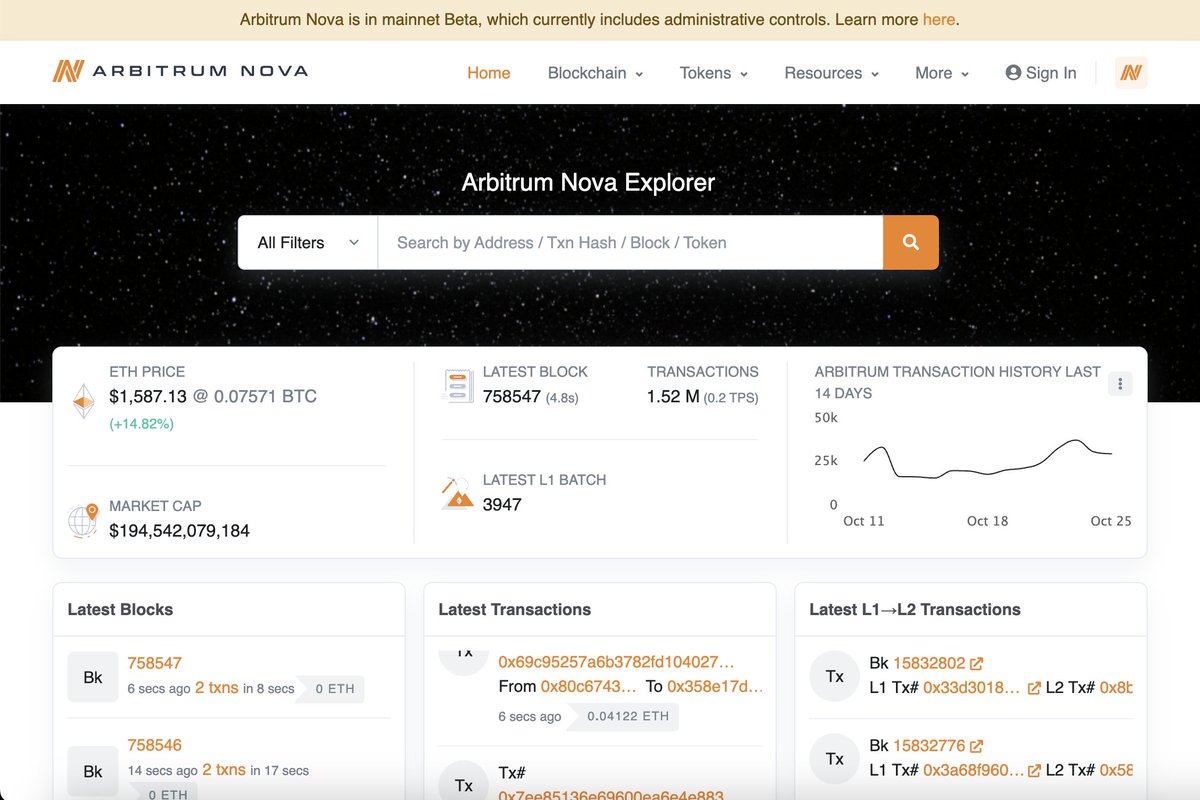Click the 1.52 M transactions value
1200x800 pixels.
(x=673, y=397)
